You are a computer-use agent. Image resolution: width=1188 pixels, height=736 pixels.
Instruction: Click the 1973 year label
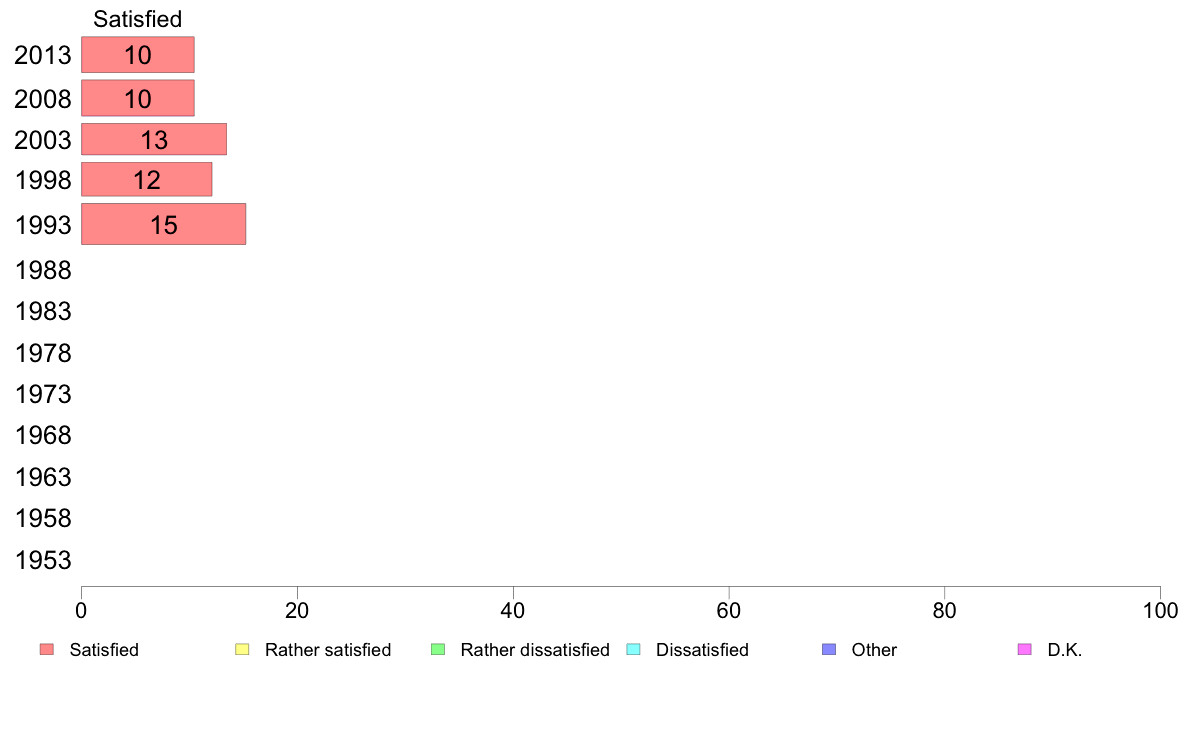(x=43, y=394)
